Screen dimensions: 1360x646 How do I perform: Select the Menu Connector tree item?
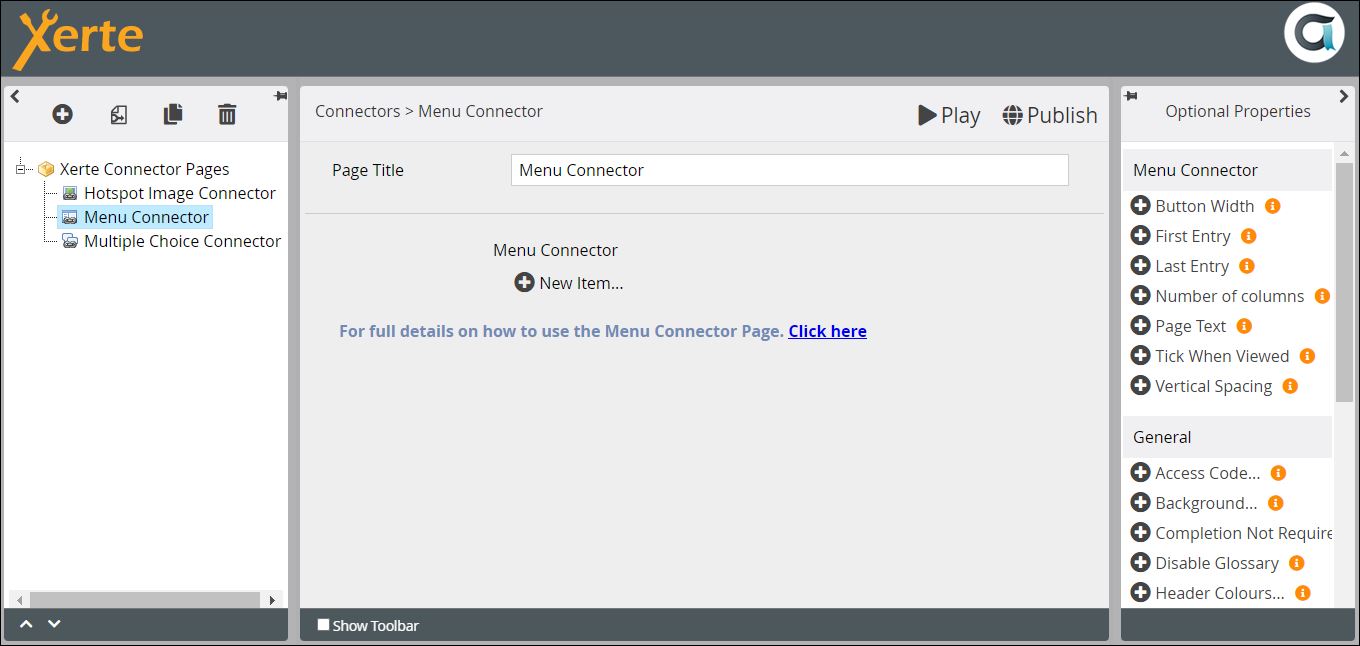[146, 217]
